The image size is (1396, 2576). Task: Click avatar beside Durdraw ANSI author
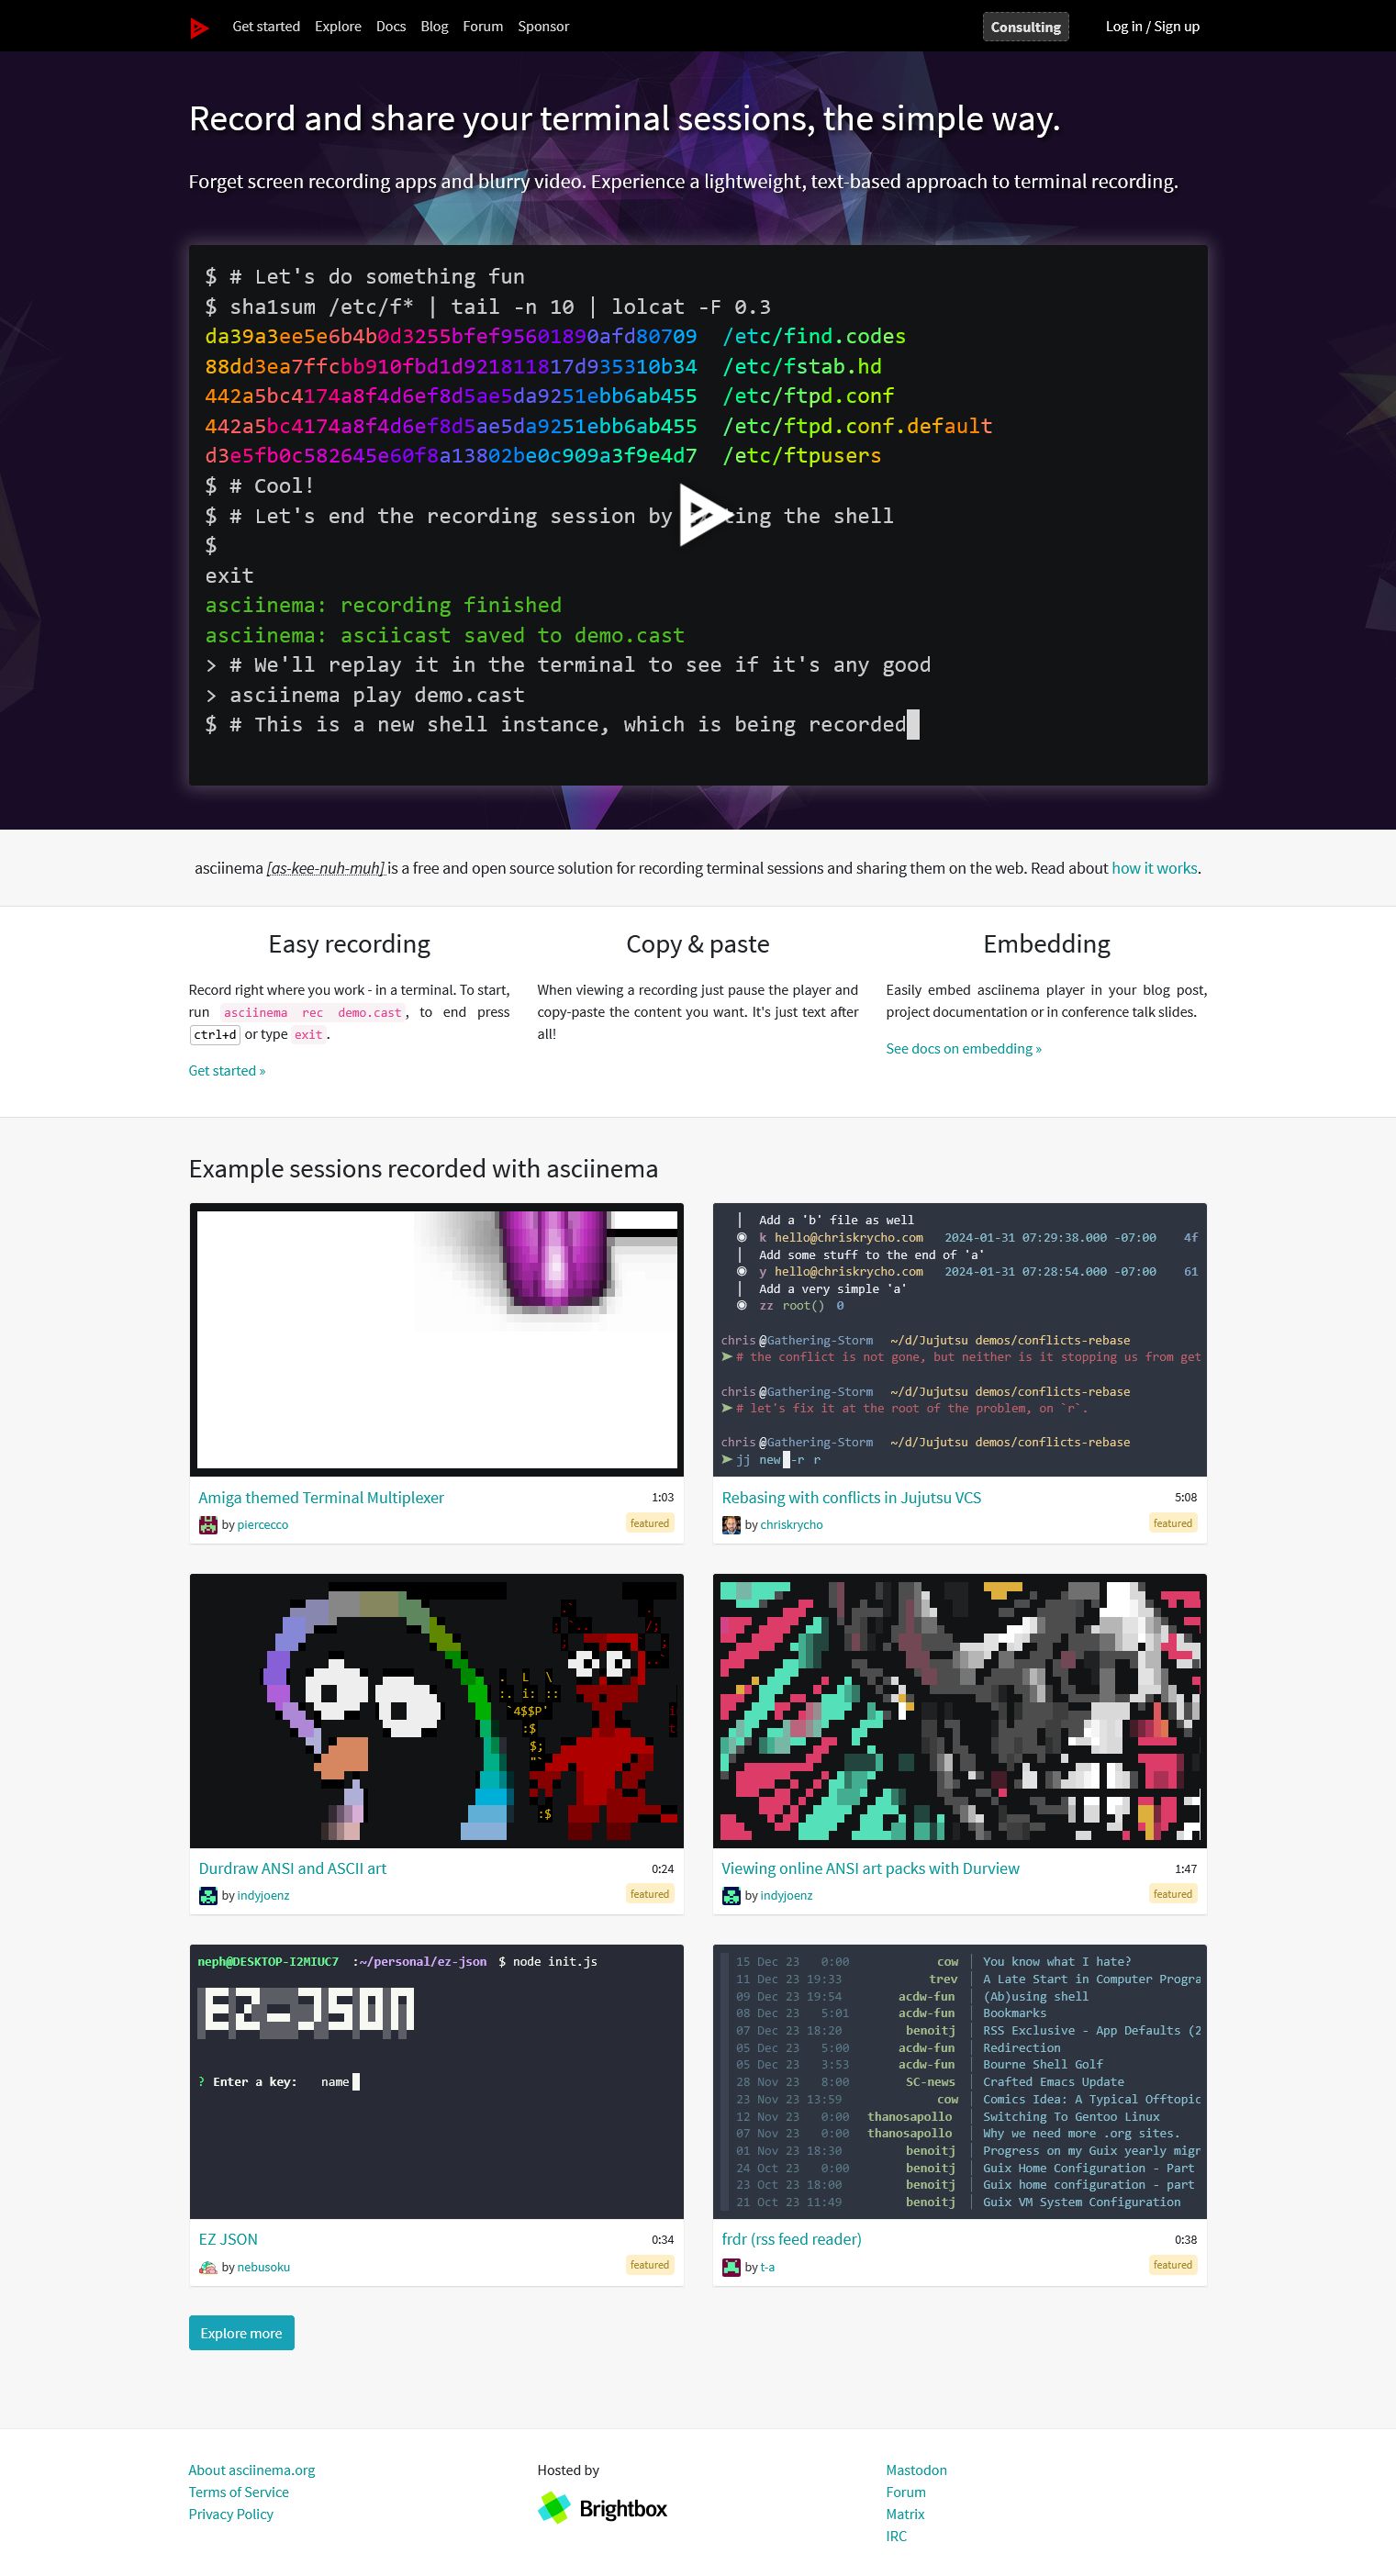208,1896
